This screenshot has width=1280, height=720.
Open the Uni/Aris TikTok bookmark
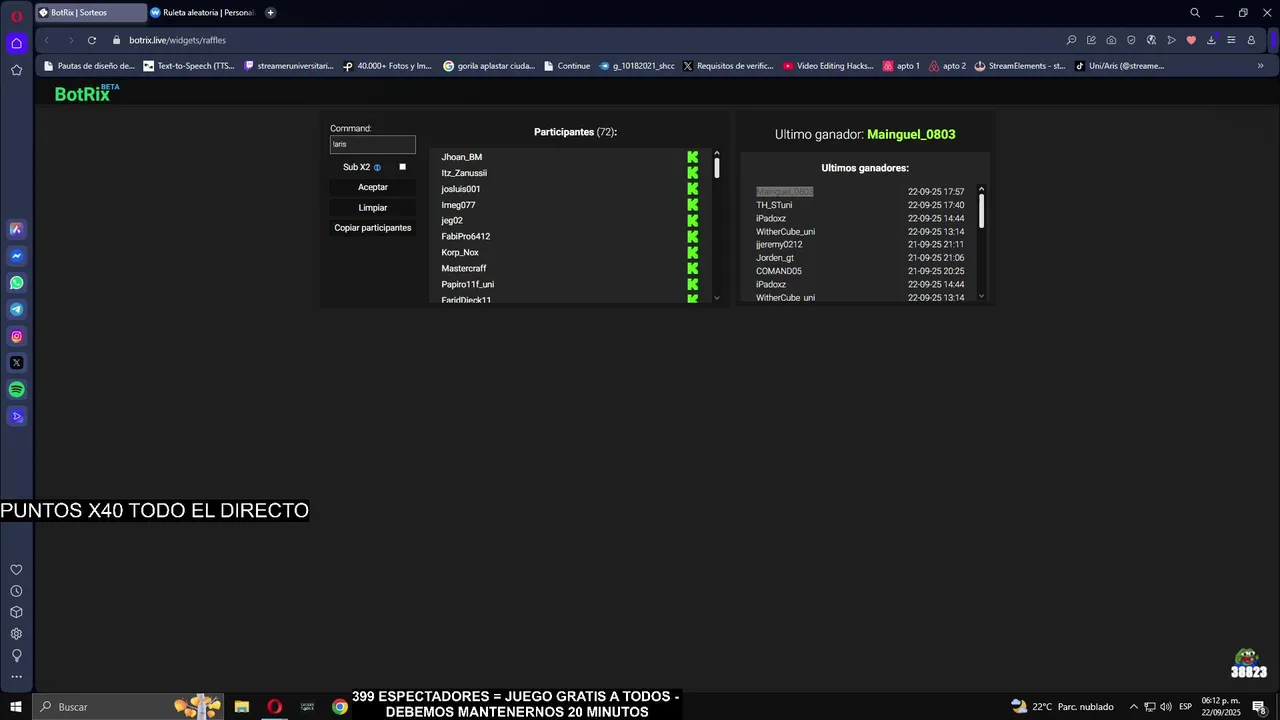pyautogui.click(x=1119, y=66)
